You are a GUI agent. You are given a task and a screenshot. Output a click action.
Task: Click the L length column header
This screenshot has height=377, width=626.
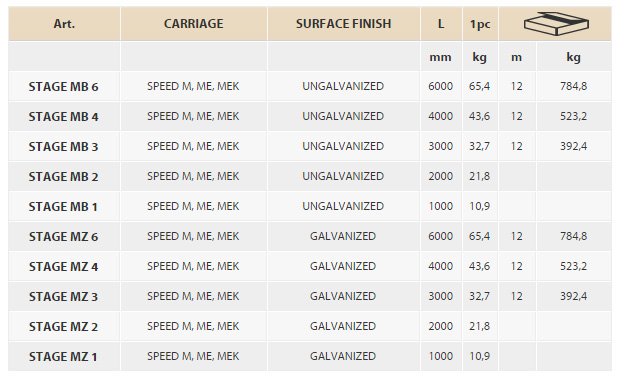441,24
